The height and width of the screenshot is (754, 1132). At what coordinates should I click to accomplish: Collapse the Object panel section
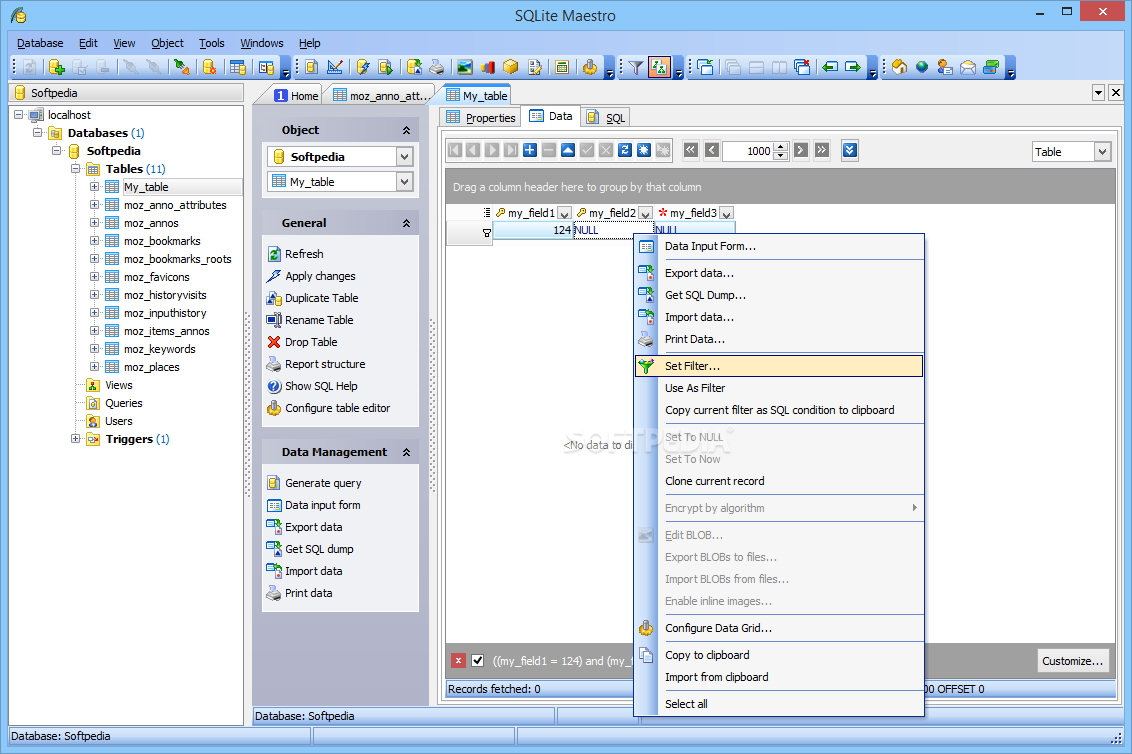[406, 131]
